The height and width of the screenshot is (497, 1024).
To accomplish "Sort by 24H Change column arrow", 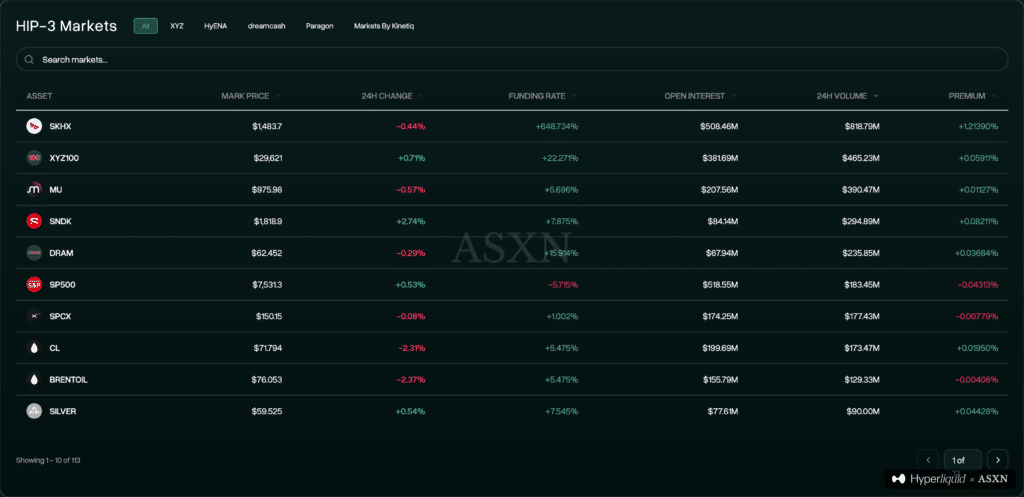I will coord(421,96).
